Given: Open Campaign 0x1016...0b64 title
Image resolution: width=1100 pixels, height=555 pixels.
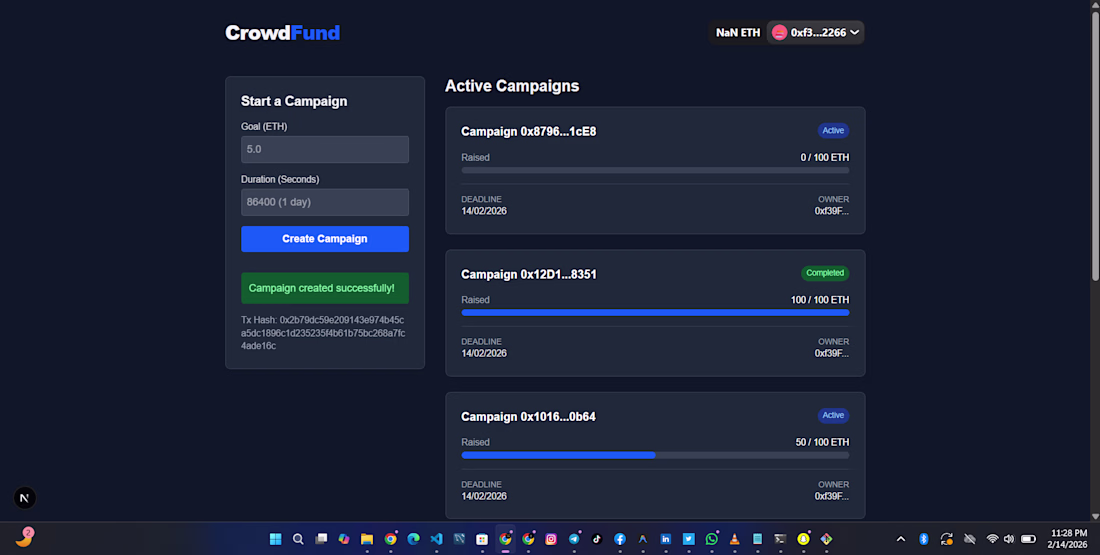Looking at the screenshot, I should 528,417.
